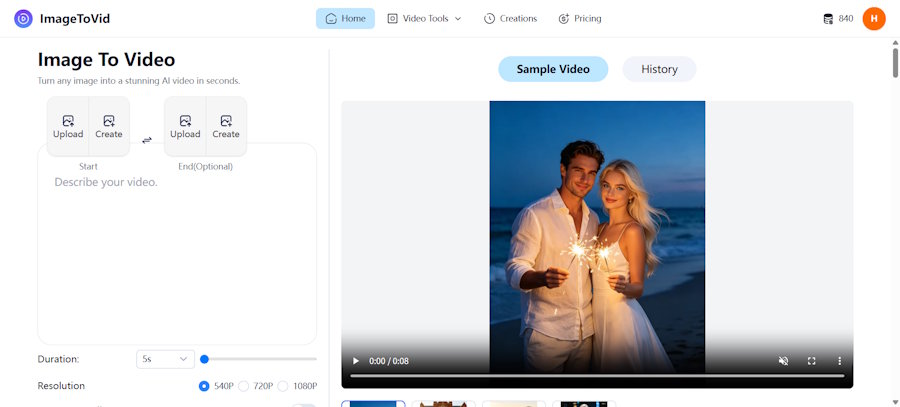The height and width of the screenshot is (407, 900).
Task: Go to the Pricing page
Action: (580, 18)
